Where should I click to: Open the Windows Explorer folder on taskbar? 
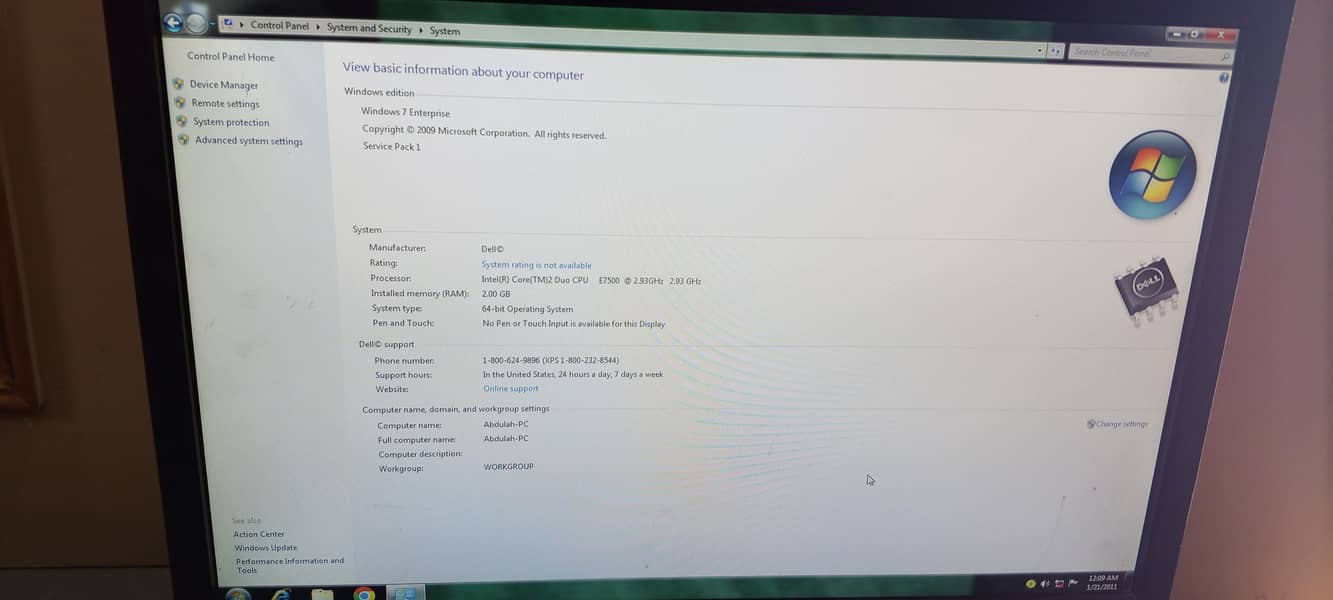(x=322, y=594)
